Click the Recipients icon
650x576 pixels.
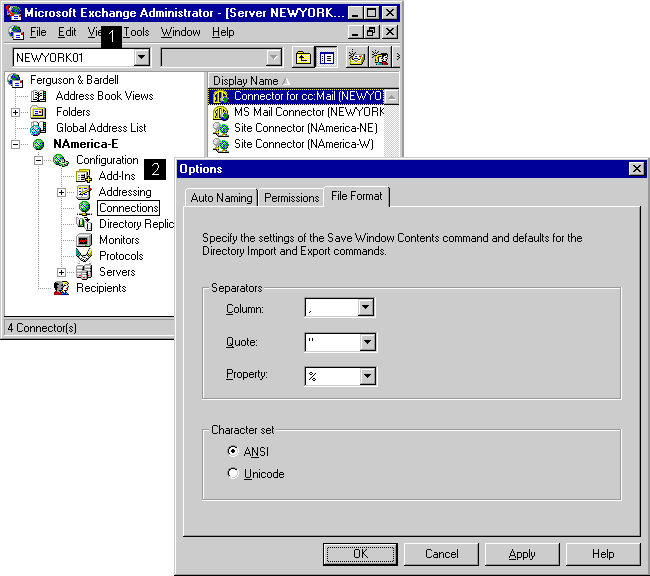pos(61,288)
